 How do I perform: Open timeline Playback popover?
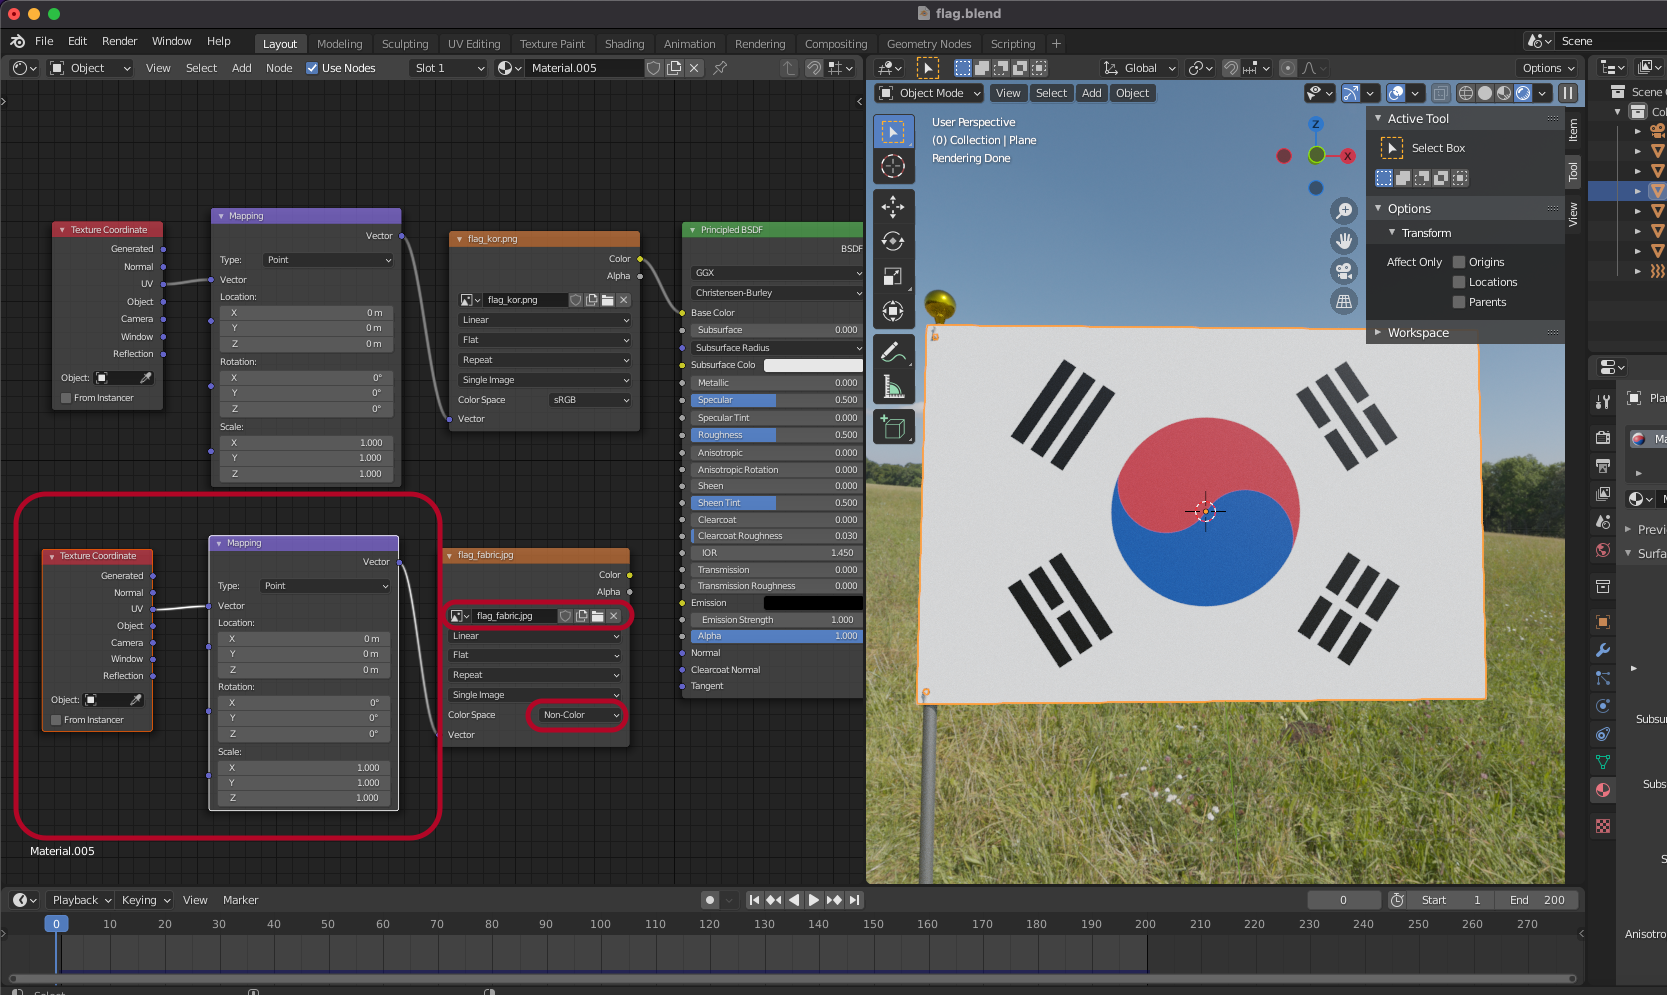pos(81,900)
